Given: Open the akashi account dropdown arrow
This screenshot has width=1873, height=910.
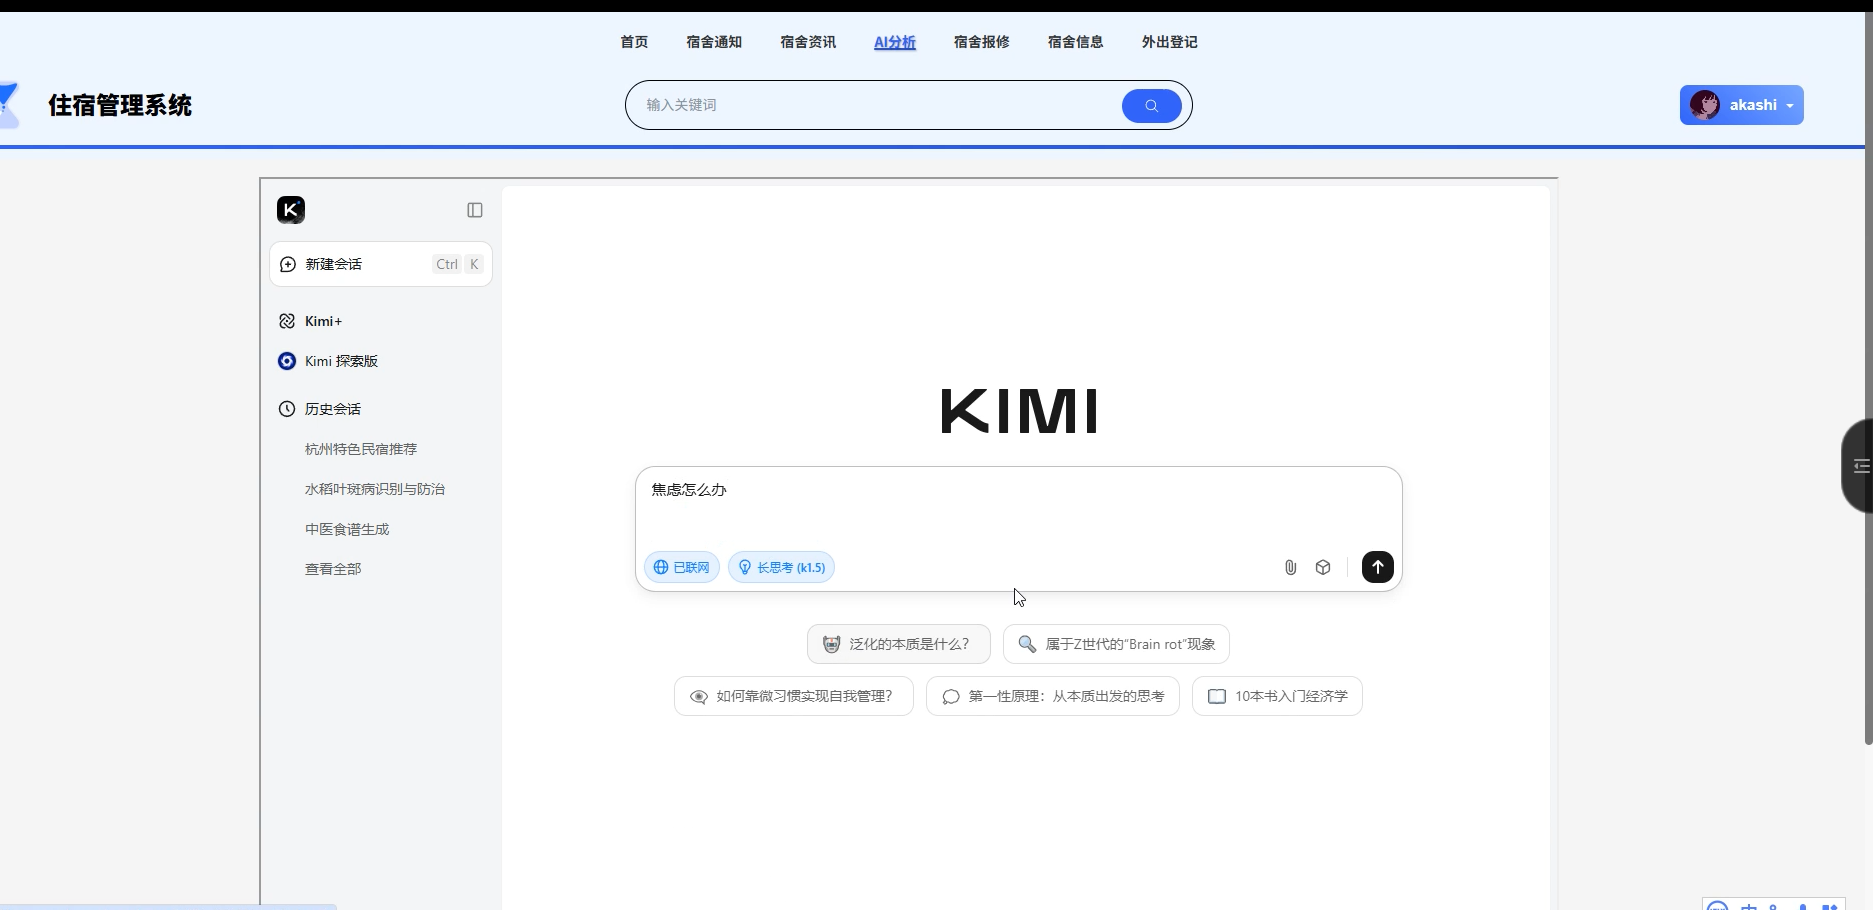Looking at the screenshot, I should point(1790,106).
